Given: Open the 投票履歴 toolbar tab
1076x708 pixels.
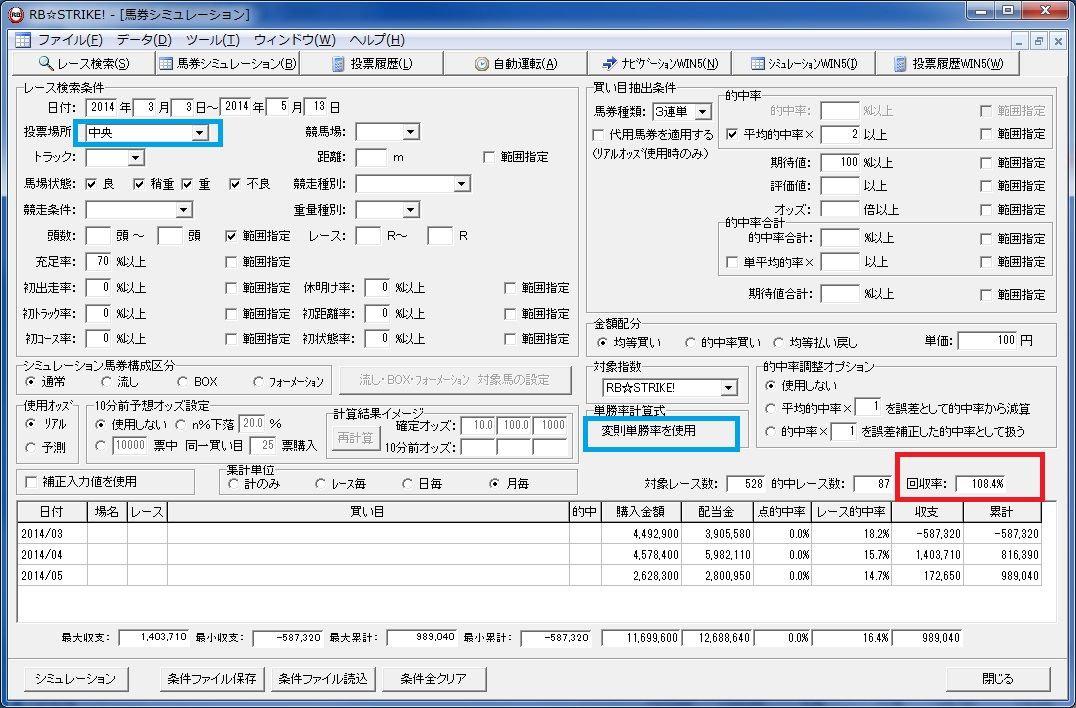Looking at the screenshot, I should click(x=372, y=64).
